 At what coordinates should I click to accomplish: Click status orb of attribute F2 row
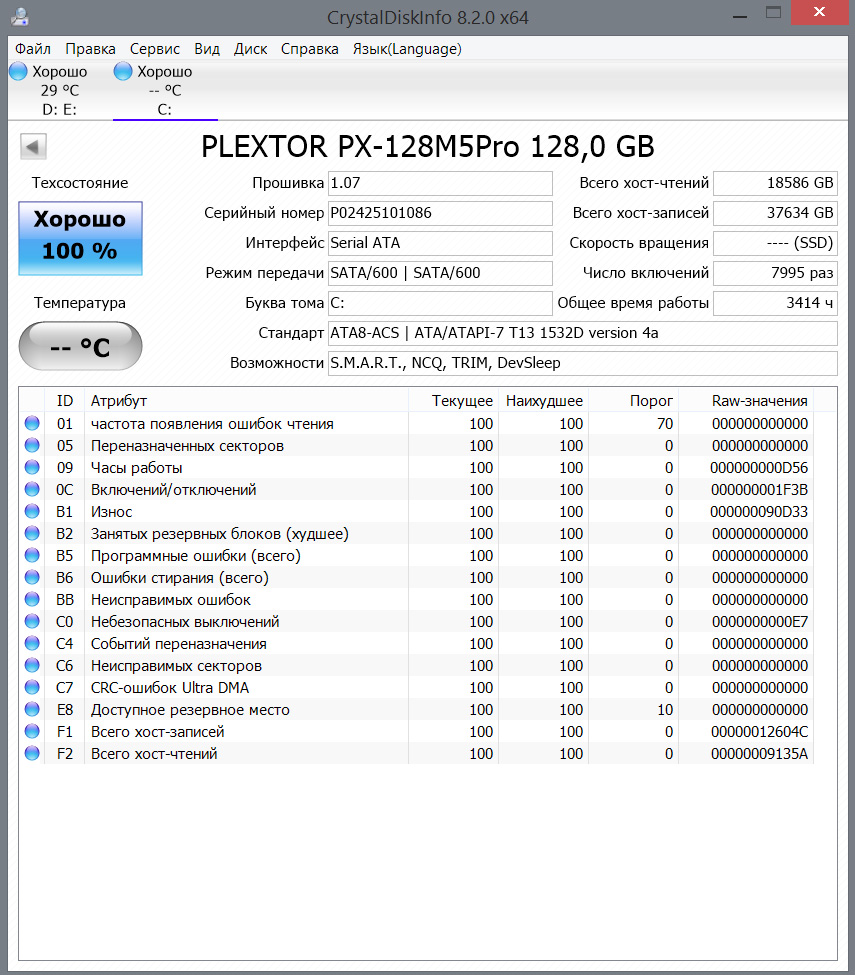coord(32,754)
